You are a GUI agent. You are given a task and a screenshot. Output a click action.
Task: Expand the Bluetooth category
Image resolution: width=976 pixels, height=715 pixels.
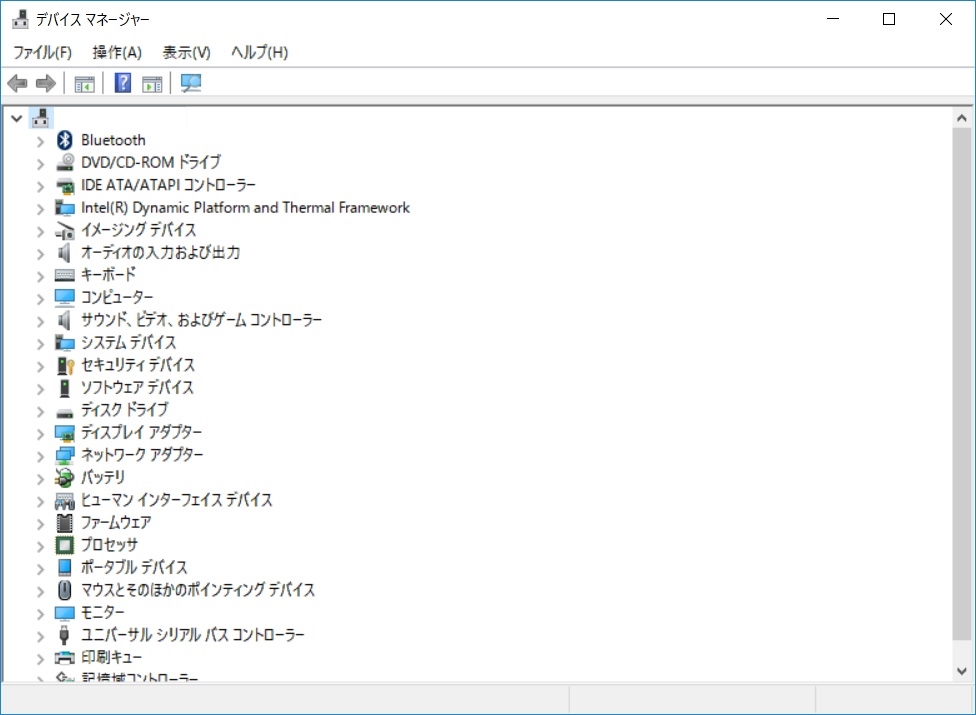click(x=40, y=141)
